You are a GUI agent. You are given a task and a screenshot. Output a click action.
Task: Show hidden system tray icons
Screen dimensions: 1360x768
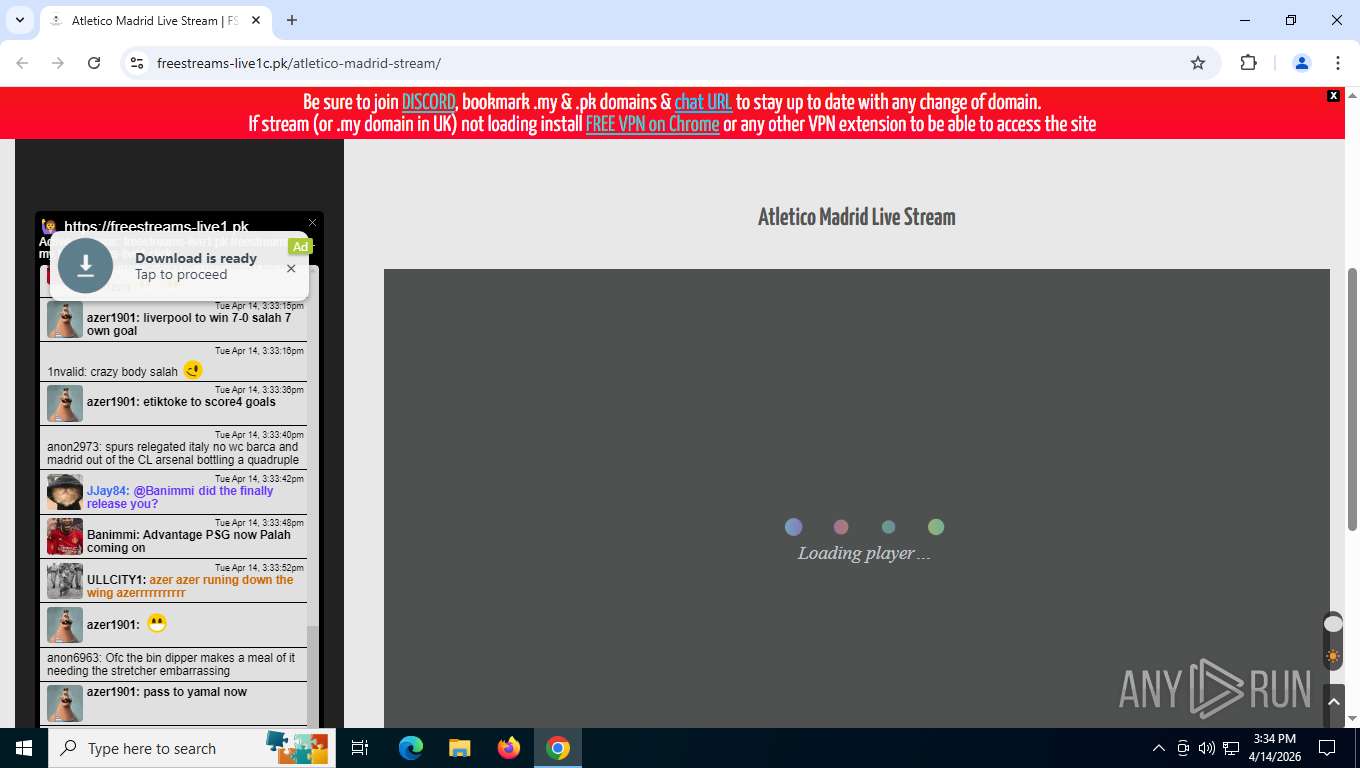tap(1159, 748)
